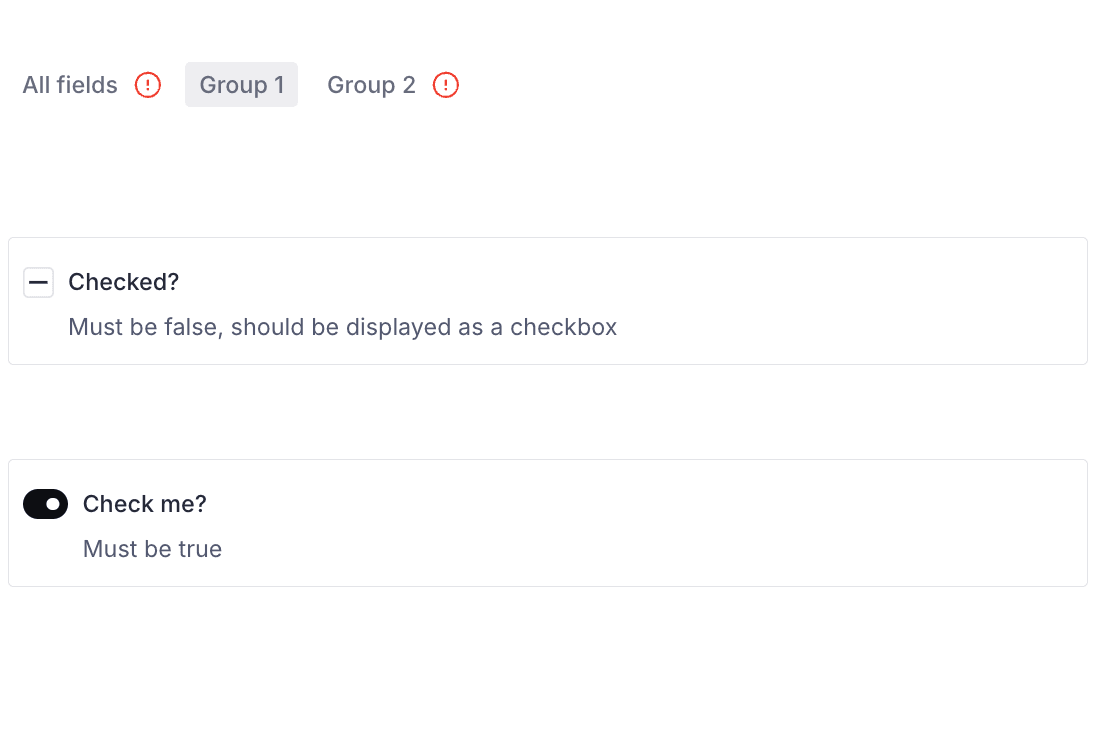Viewport: 1118px width, 752px height.
Task: Click the "Must be true" helper text
Action: (152, 549)
